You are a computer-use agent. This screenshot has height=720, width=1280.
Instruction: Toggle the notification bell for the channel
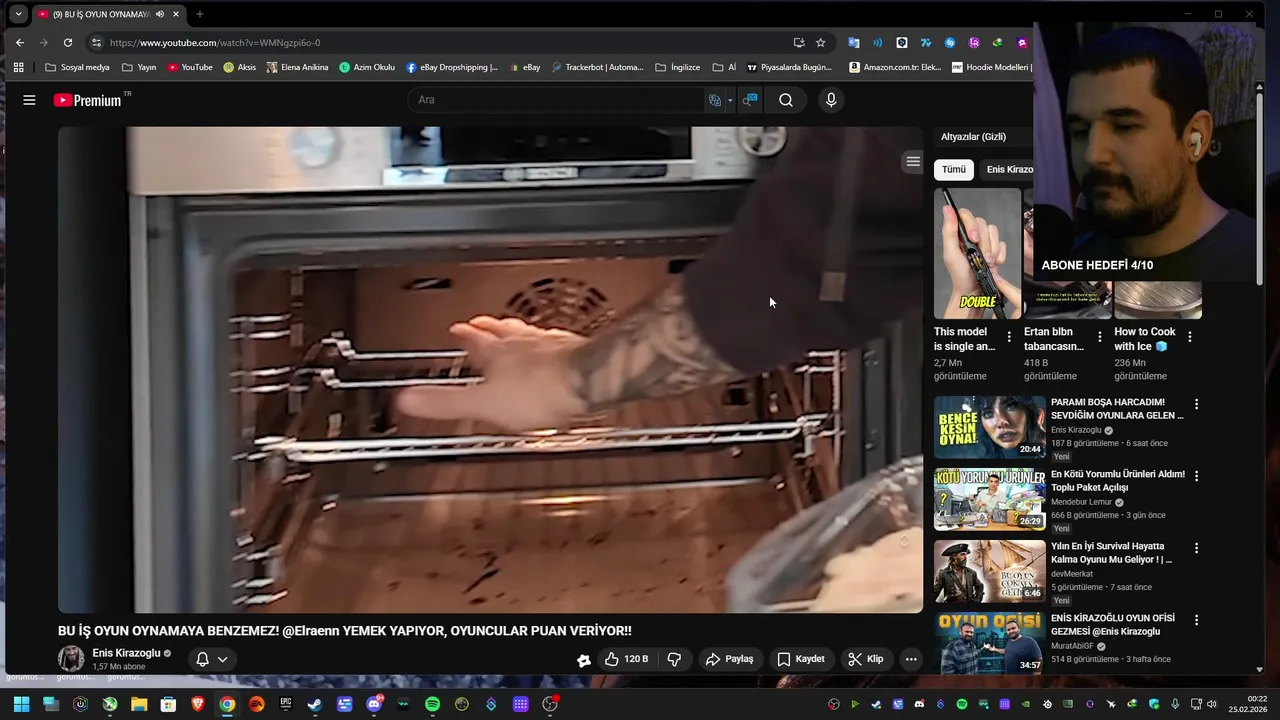pos(202,659)
